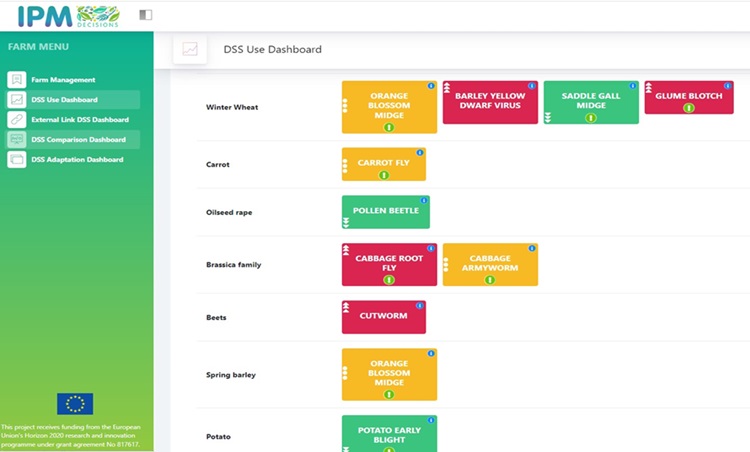Screen dimensions: 750x452
Task: Click the down arrows on Pollen Beetle card
Action: pyautogui.click(x=346, y=223)
